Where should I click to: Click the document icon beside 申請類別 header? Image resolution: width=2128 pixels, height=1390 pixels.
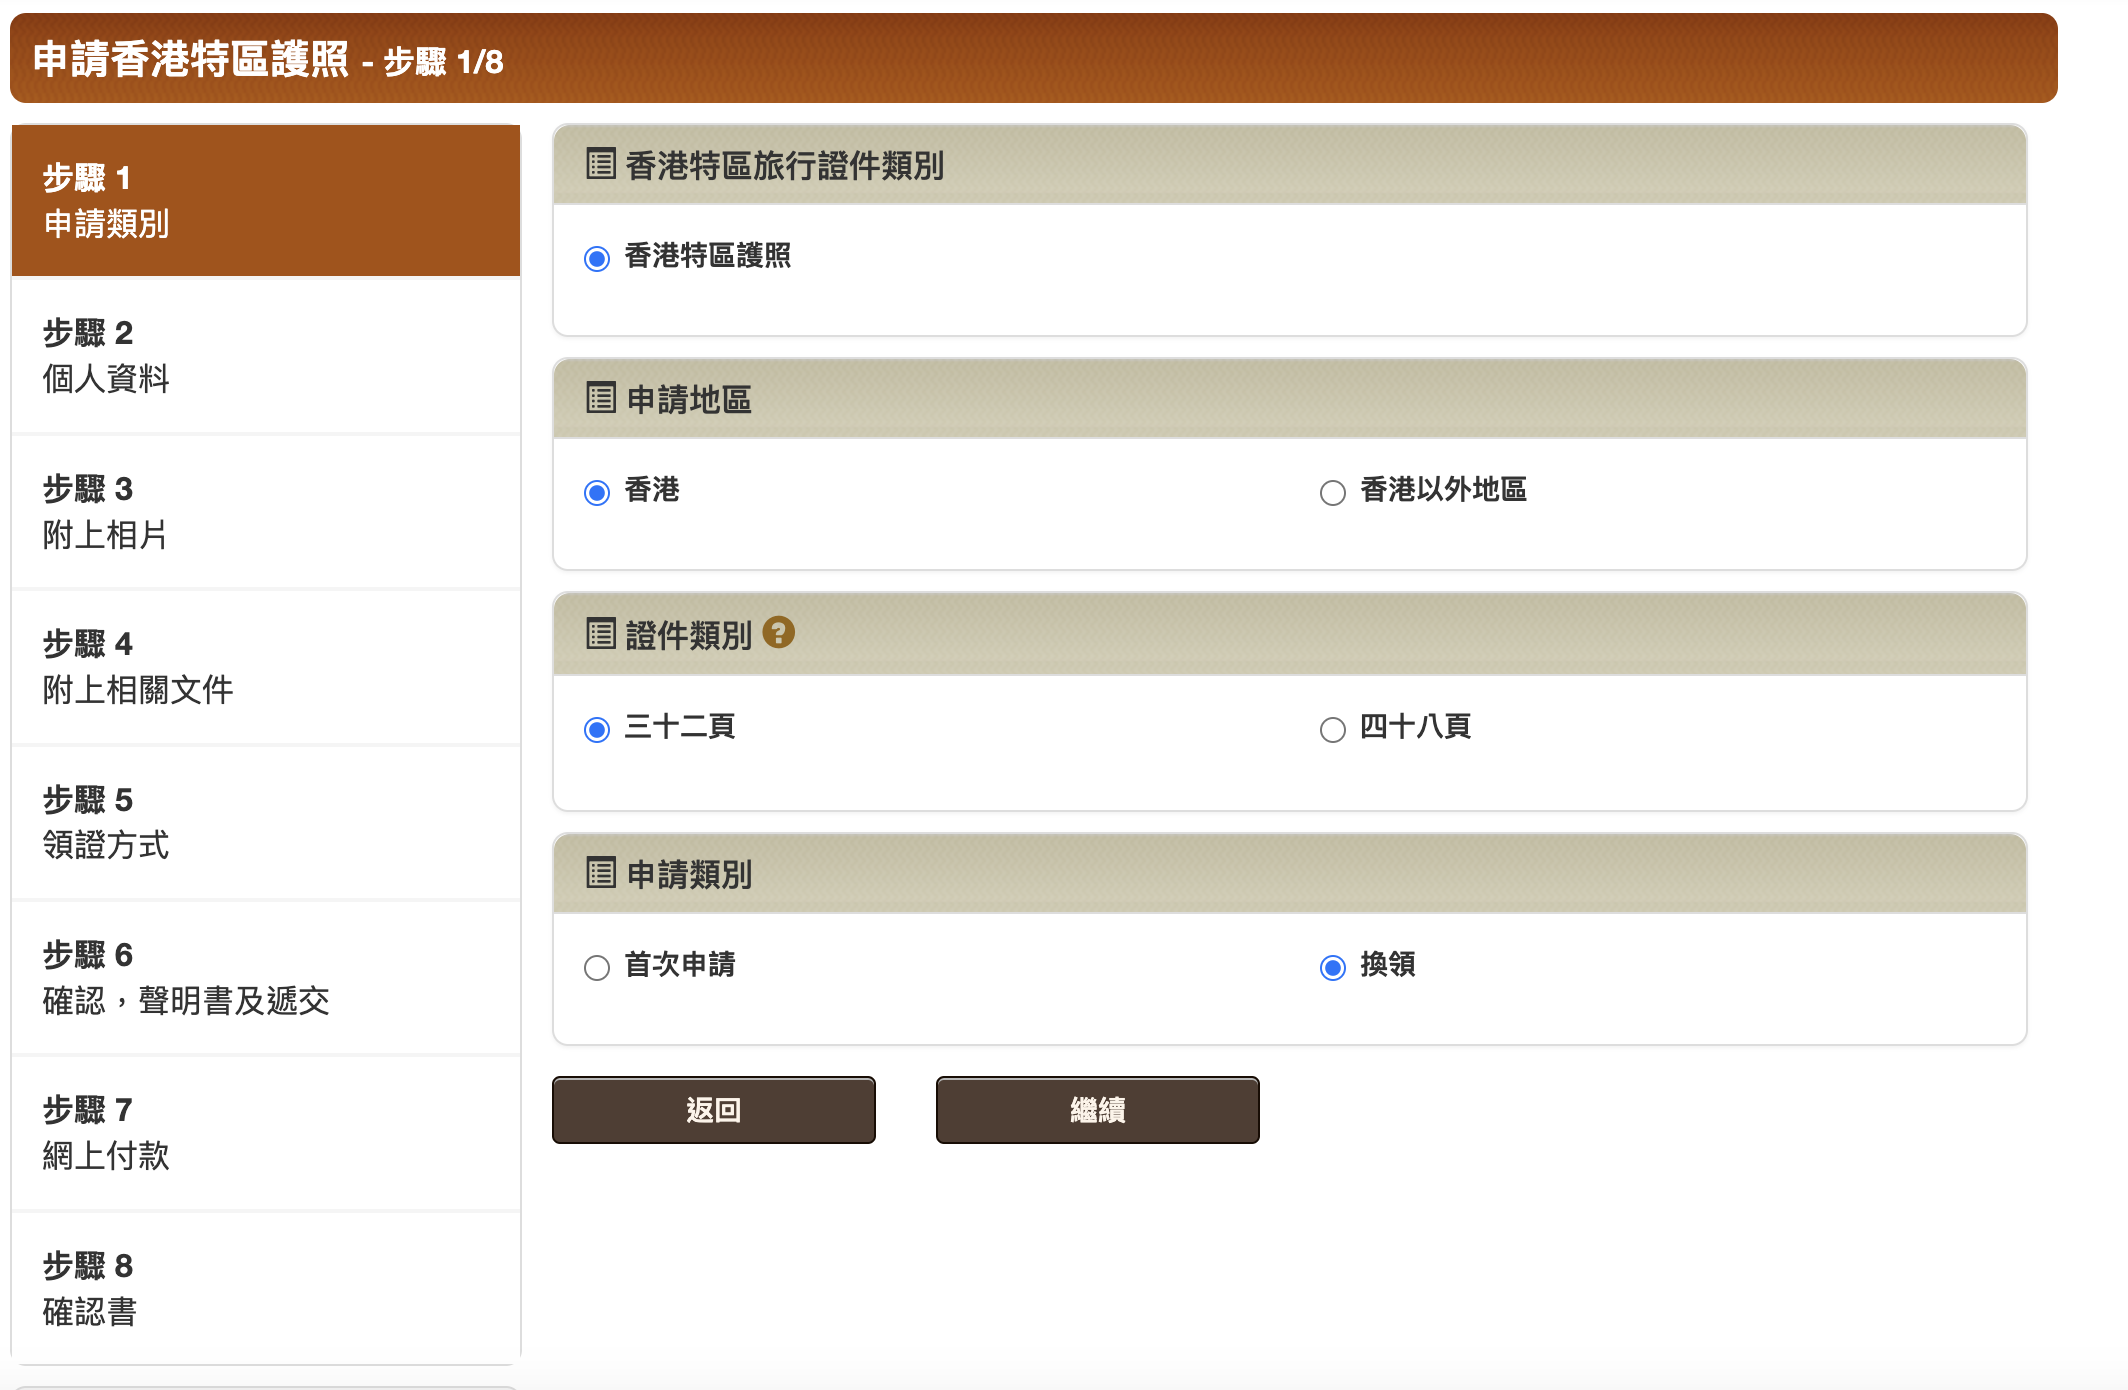pyautogui.click(x=599, y=872)
